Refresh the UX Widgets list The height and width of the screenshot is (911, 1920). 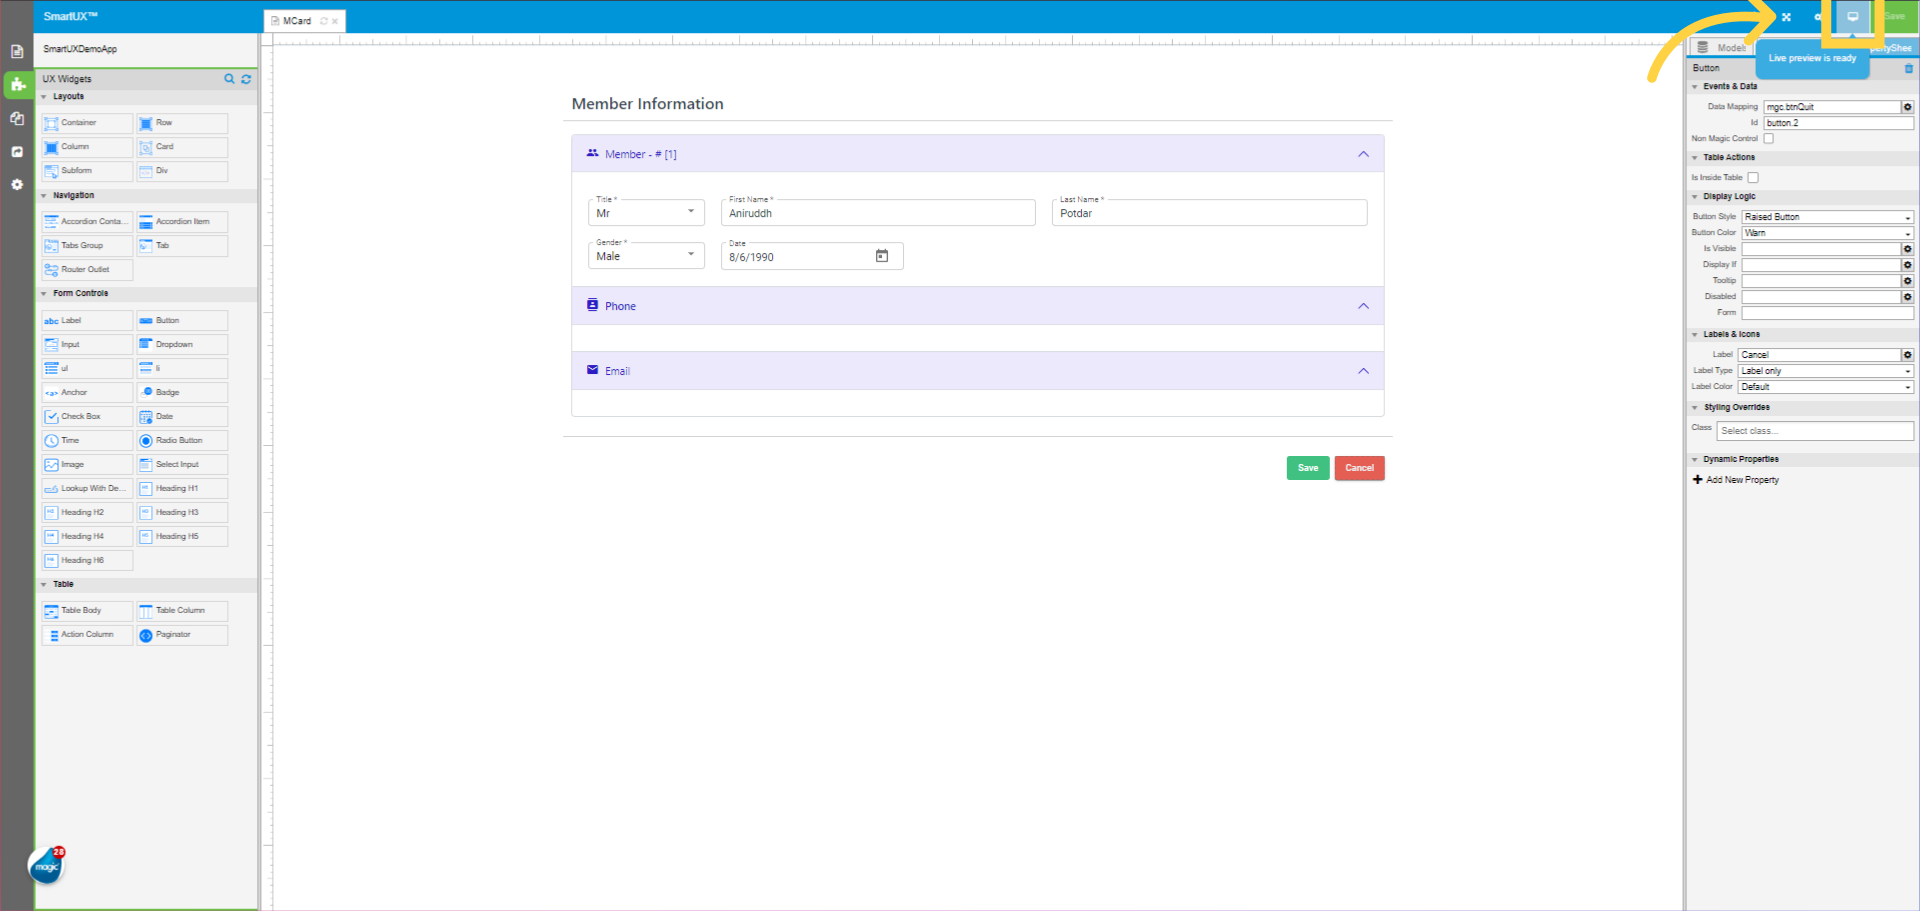246,79
